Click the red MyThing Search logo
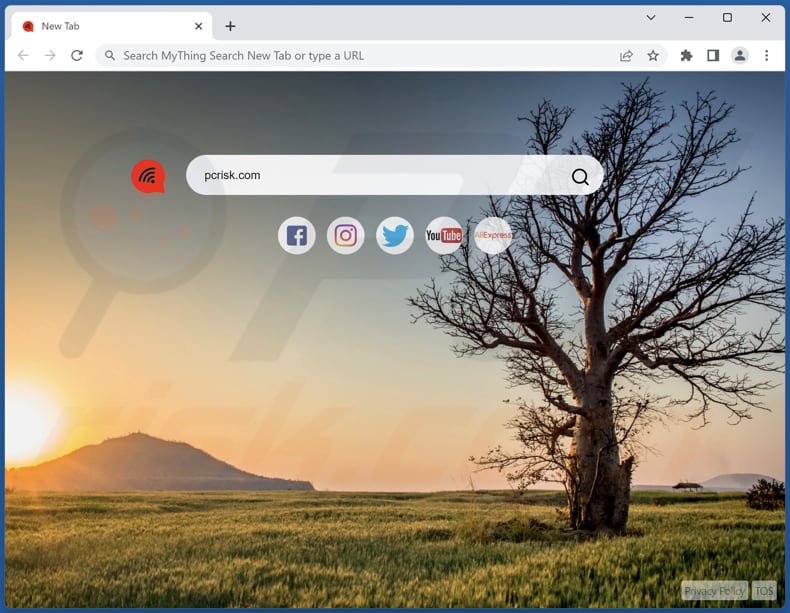Image resolution: width=790 pixels, height=613 pixels. click(x=148, y=177)
